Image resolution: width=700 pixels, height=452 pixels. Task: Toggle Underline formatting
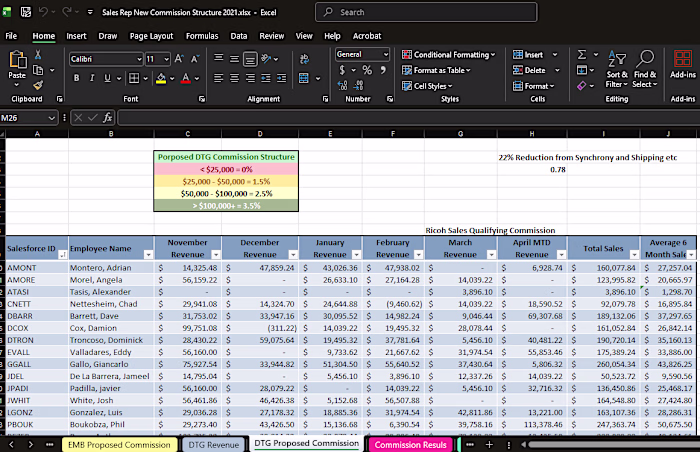107,78
